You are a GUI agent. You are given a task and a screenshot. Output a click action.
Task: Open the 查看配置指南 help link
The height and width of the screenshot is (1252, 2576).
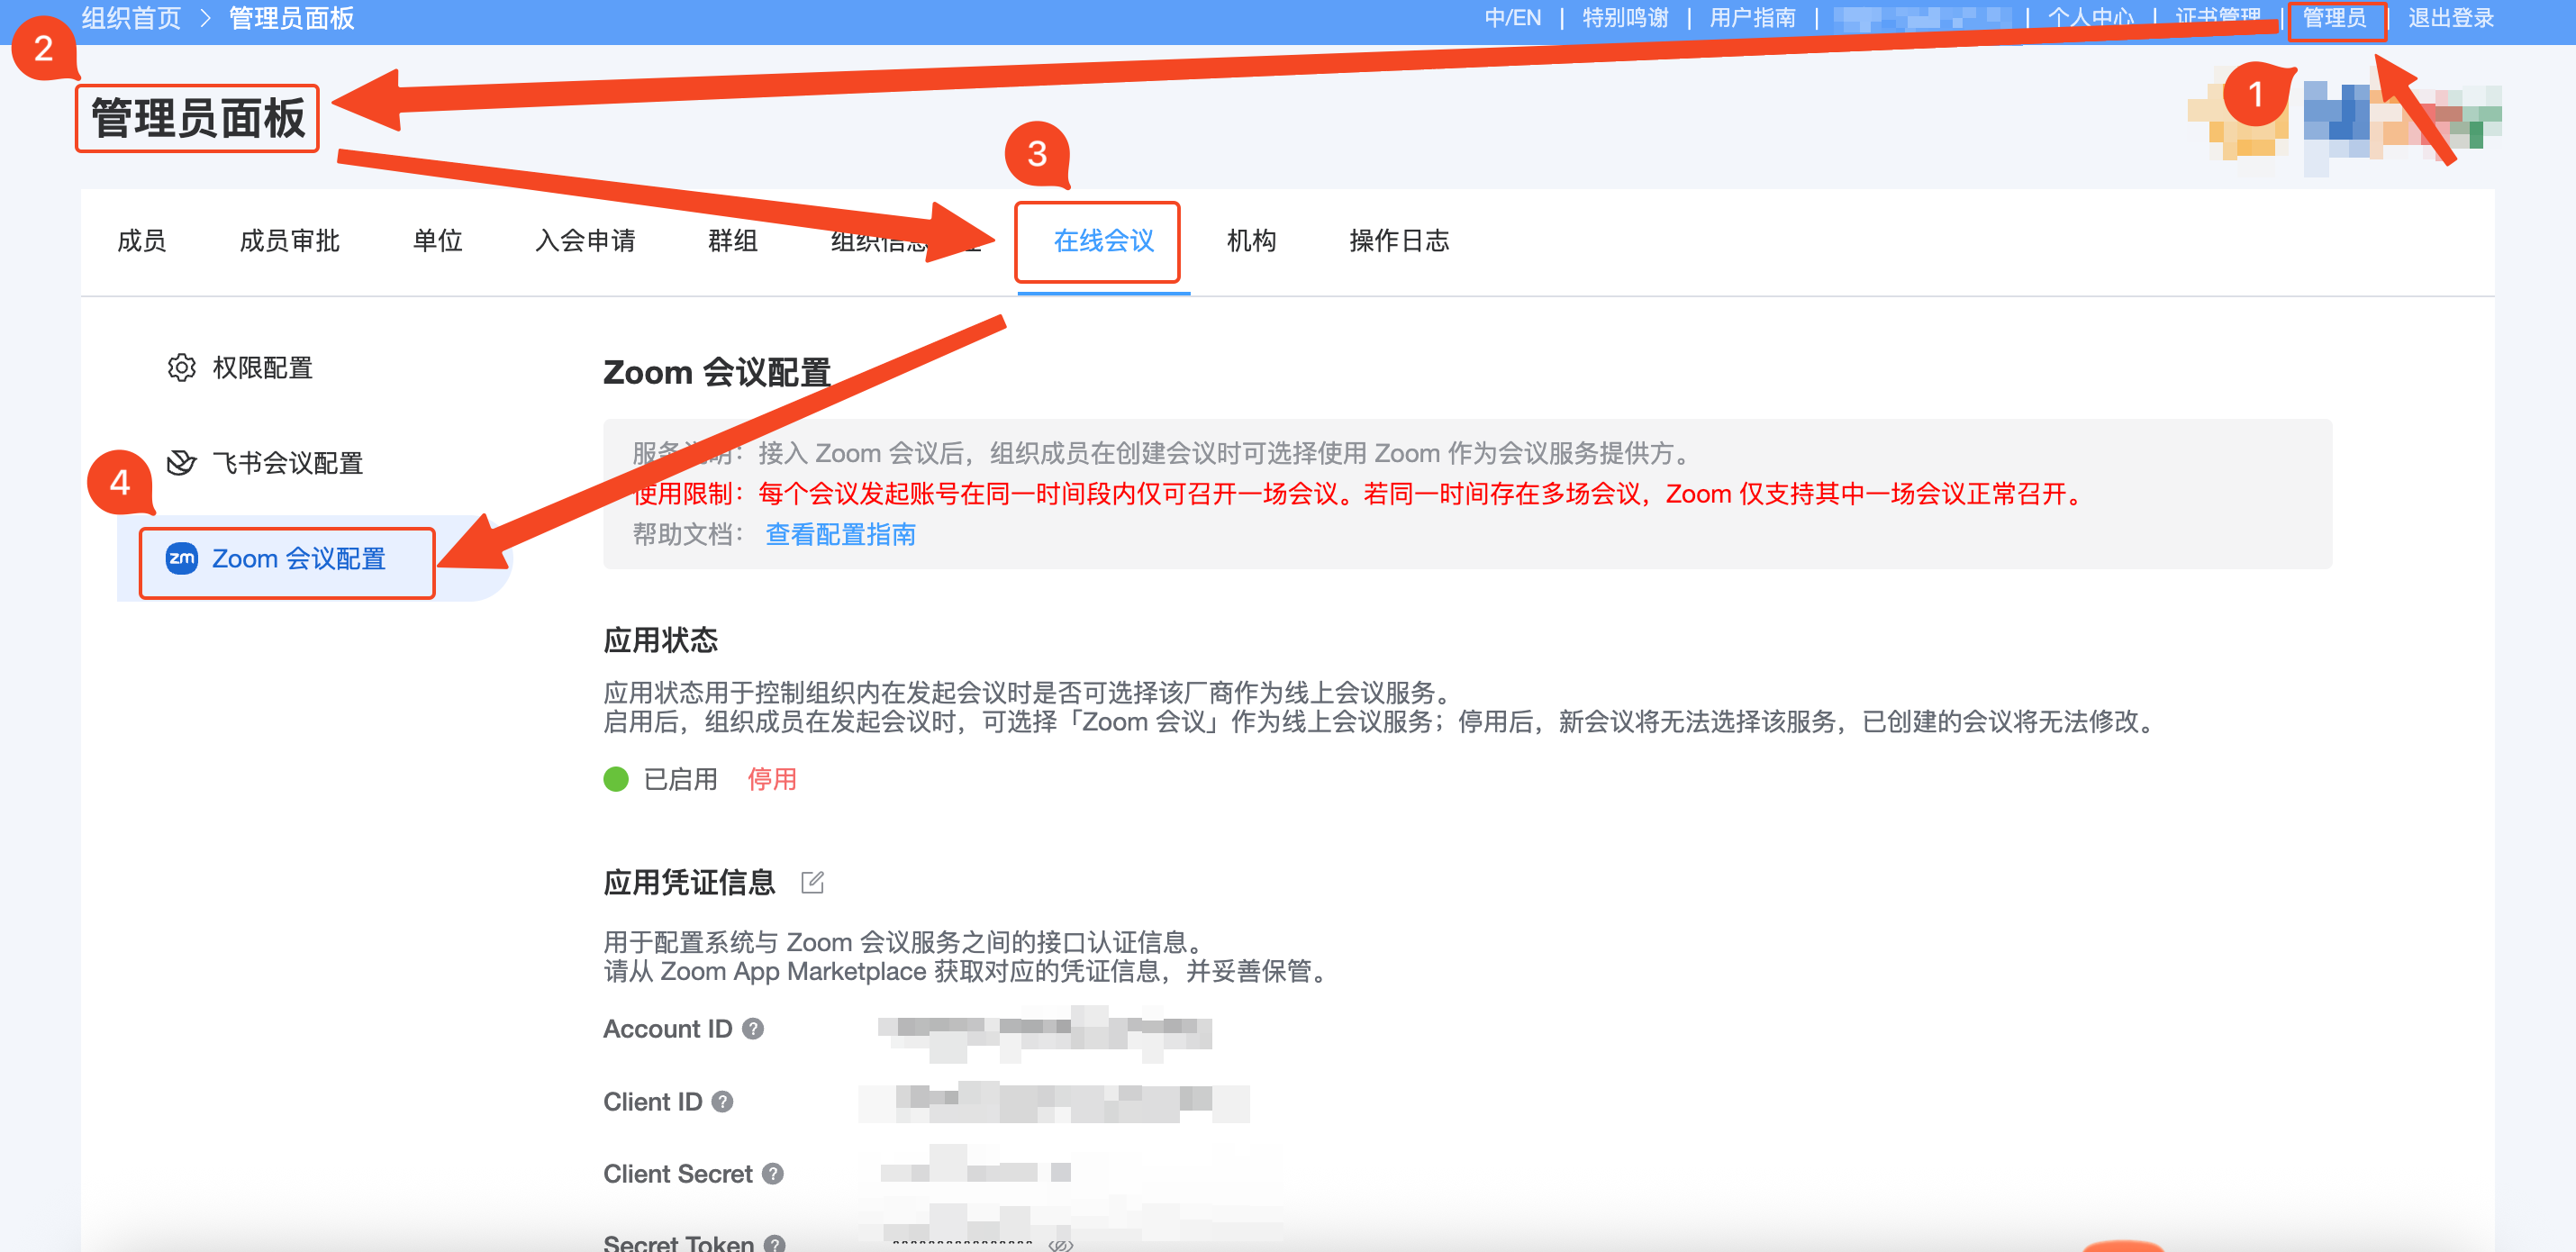[840, 535]
